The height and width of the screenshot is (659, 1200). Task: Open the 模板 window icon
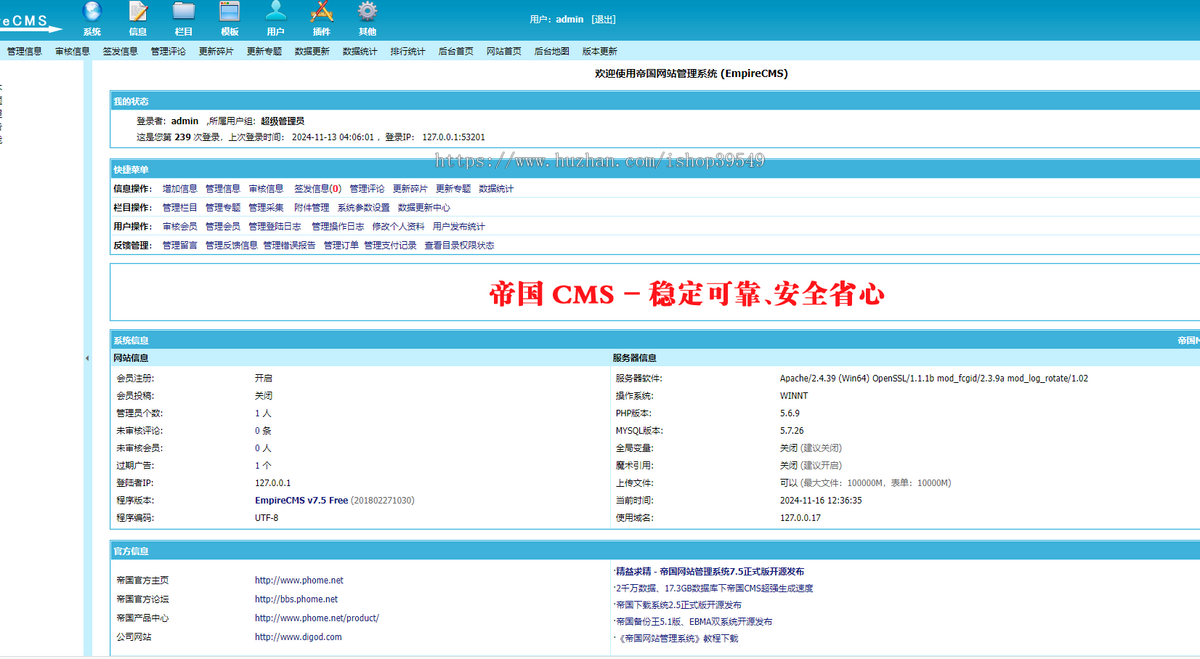(x=230, y=12)
